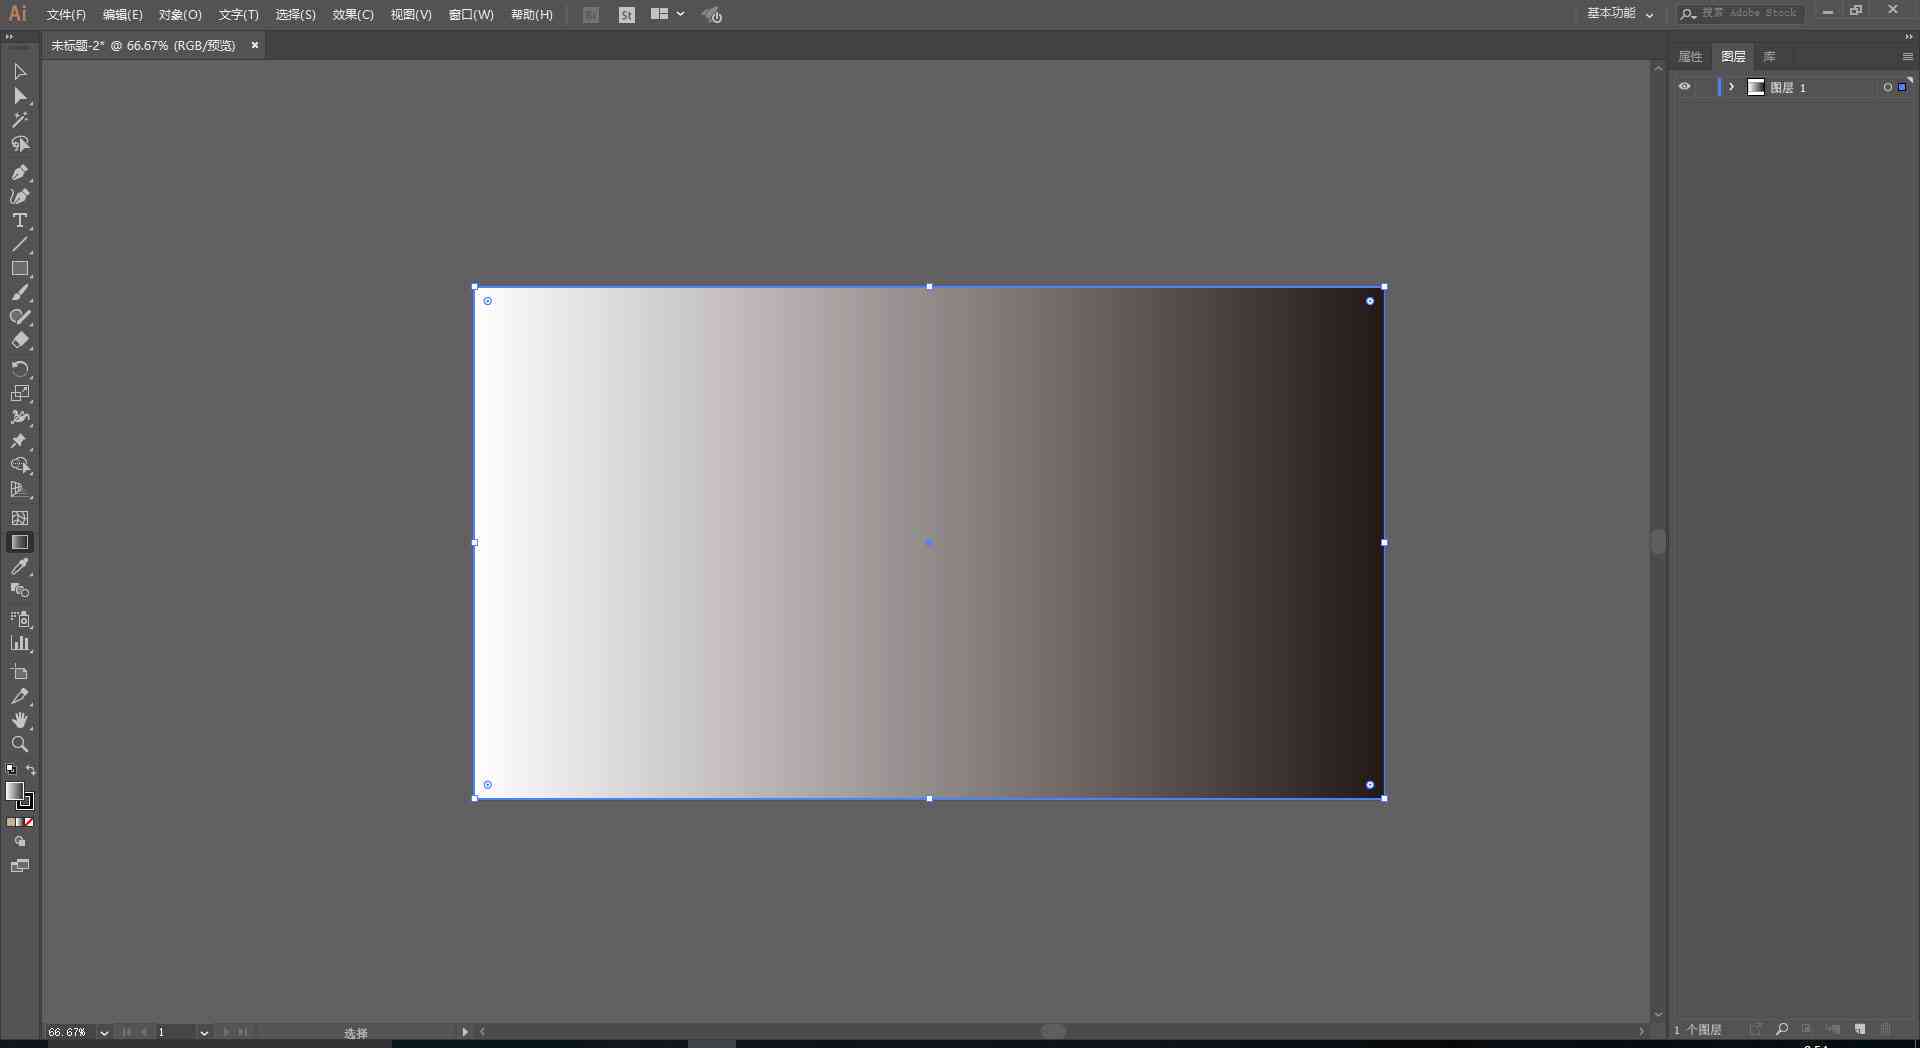Select the Symbol Sprayer tool

click(x=19, y=619)
